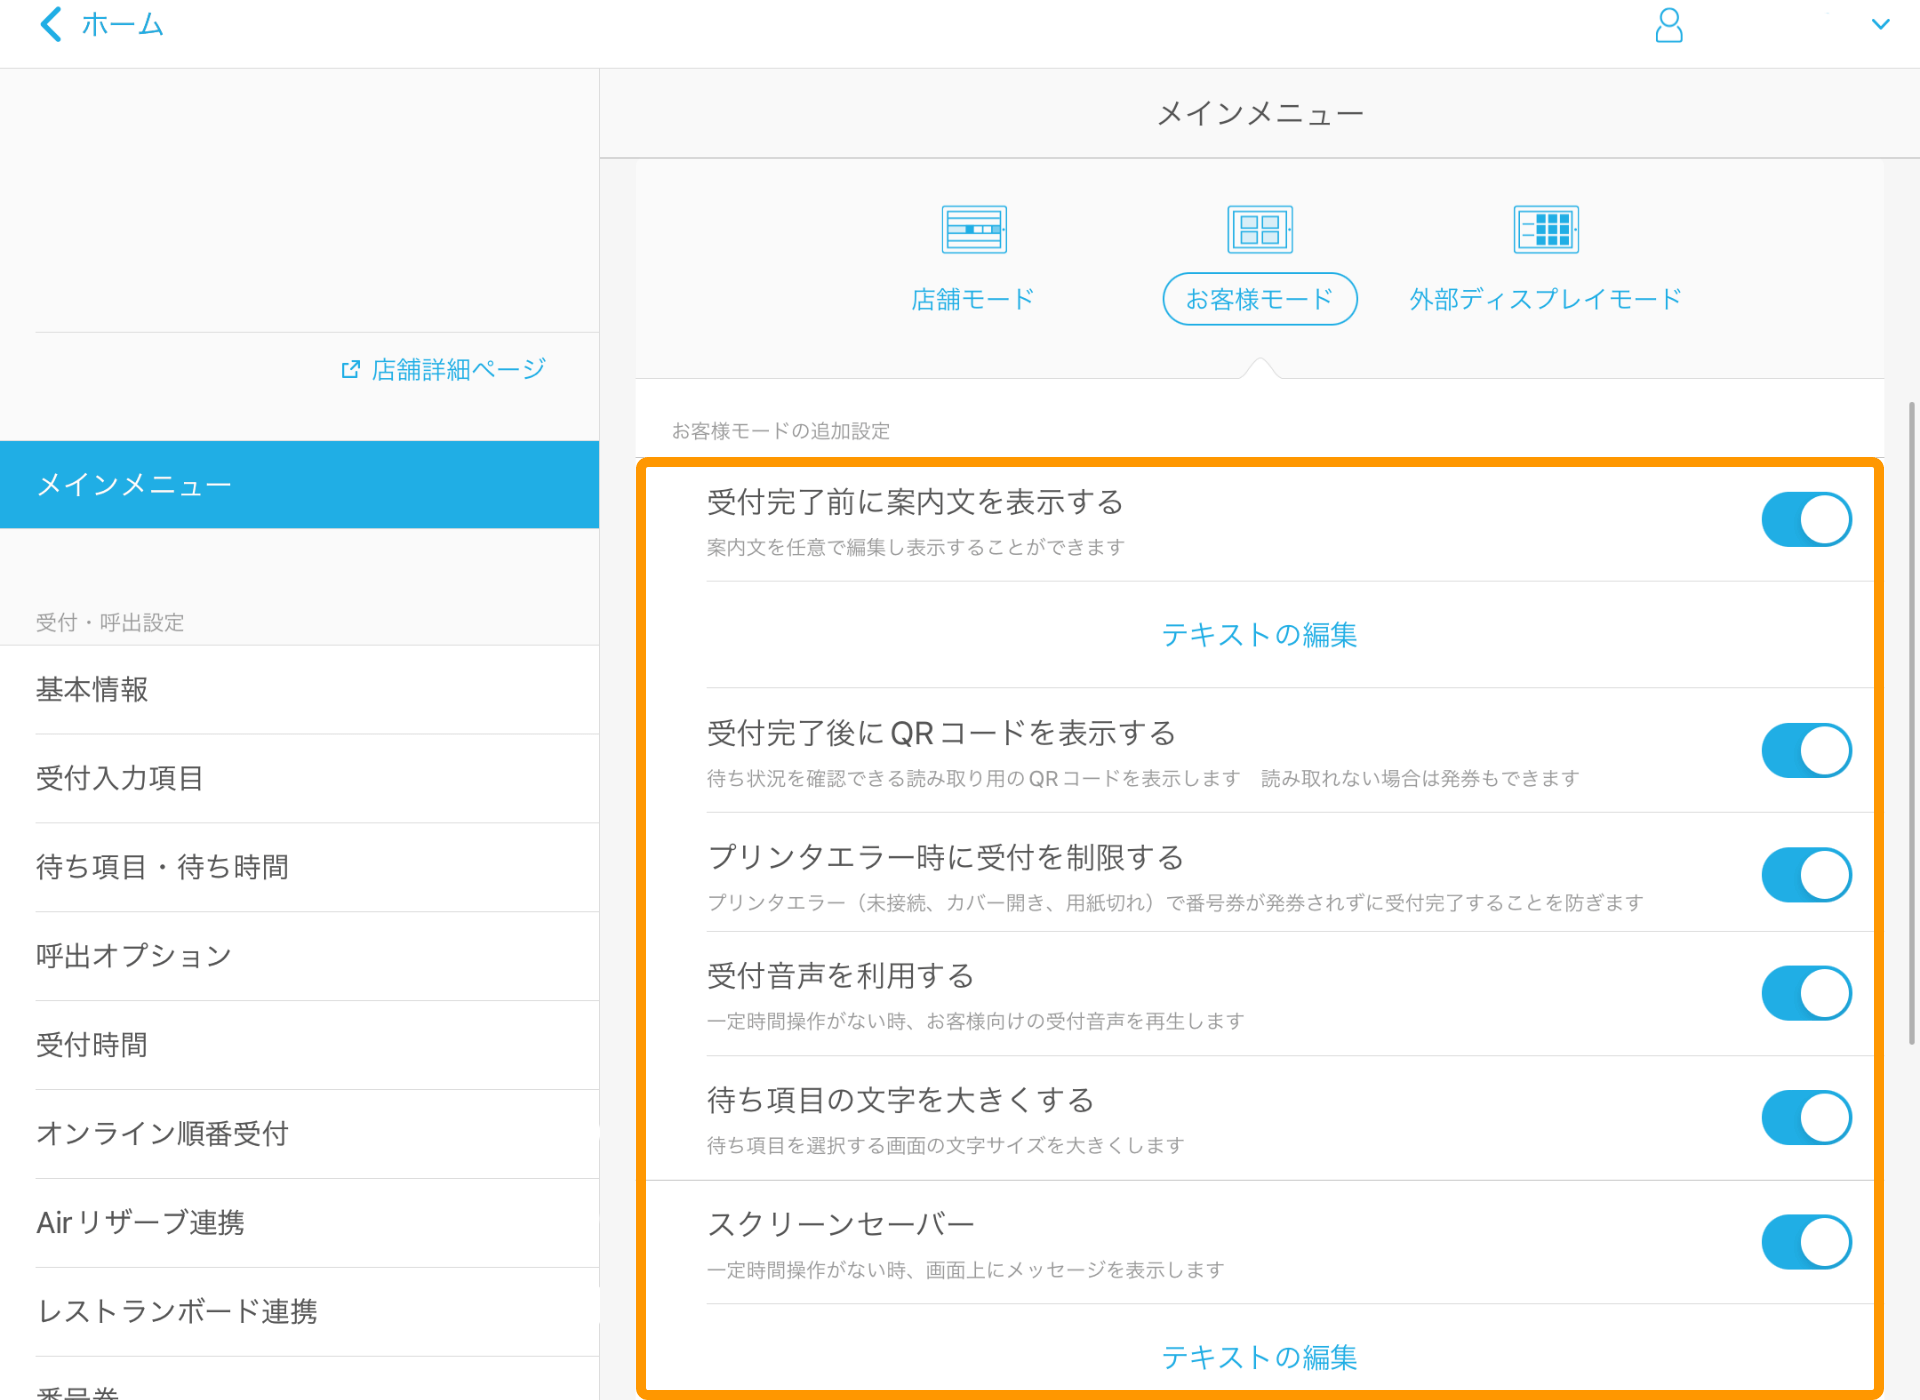1920x1400 pixels.
Task: Switch to 外部ディスプレイモード via its grid icon
Action: (1545, 228)
